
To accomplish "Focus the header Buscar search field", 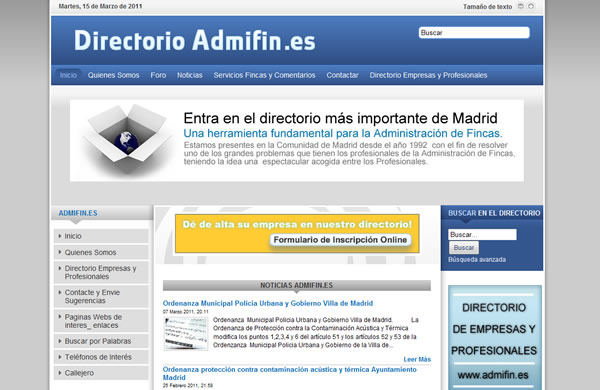I will click(474, 33).
